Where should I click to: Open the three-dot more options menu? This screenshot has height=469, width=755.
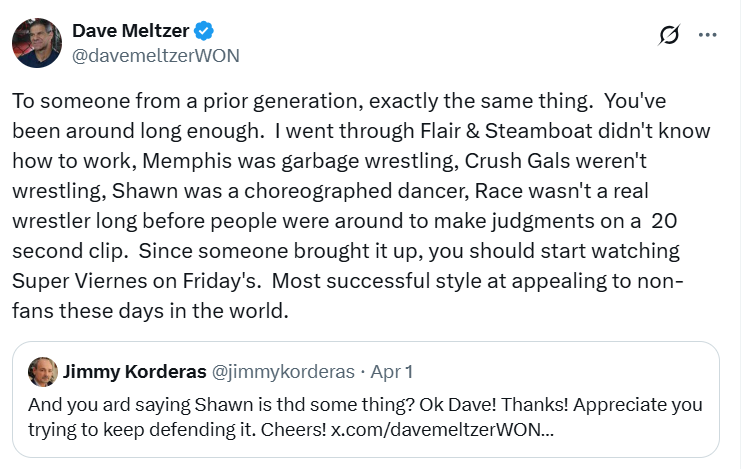click(x=707, y=35)
